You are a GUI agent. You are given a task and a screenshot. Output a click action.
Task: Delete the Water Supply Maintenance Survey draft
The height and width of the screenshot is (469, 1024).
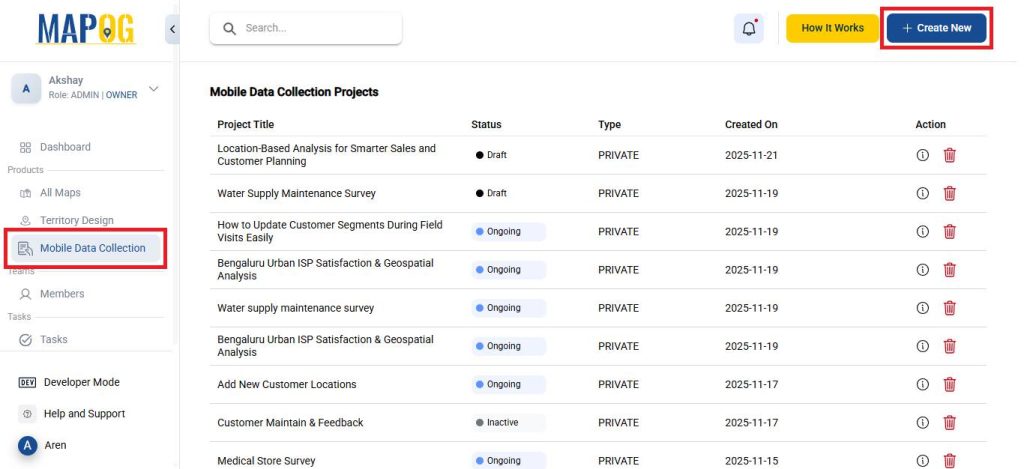tap(949, 193)
